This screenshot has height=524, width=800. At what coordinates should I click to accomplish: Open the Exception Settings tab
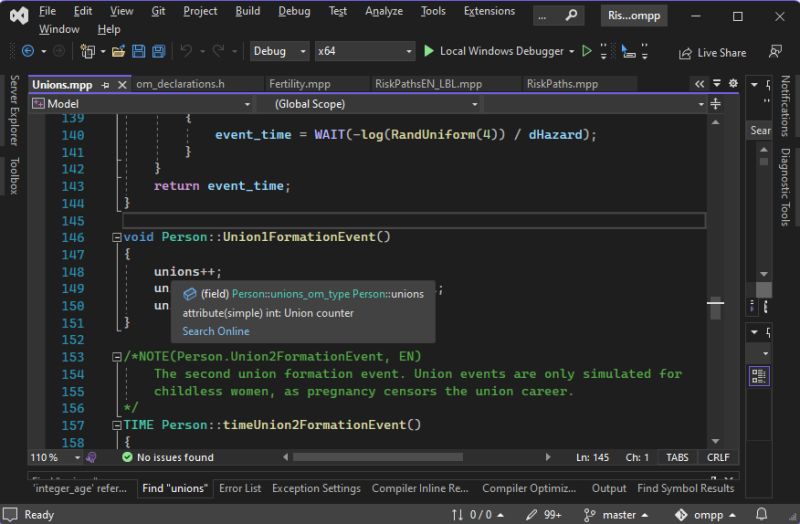point(316,488)
